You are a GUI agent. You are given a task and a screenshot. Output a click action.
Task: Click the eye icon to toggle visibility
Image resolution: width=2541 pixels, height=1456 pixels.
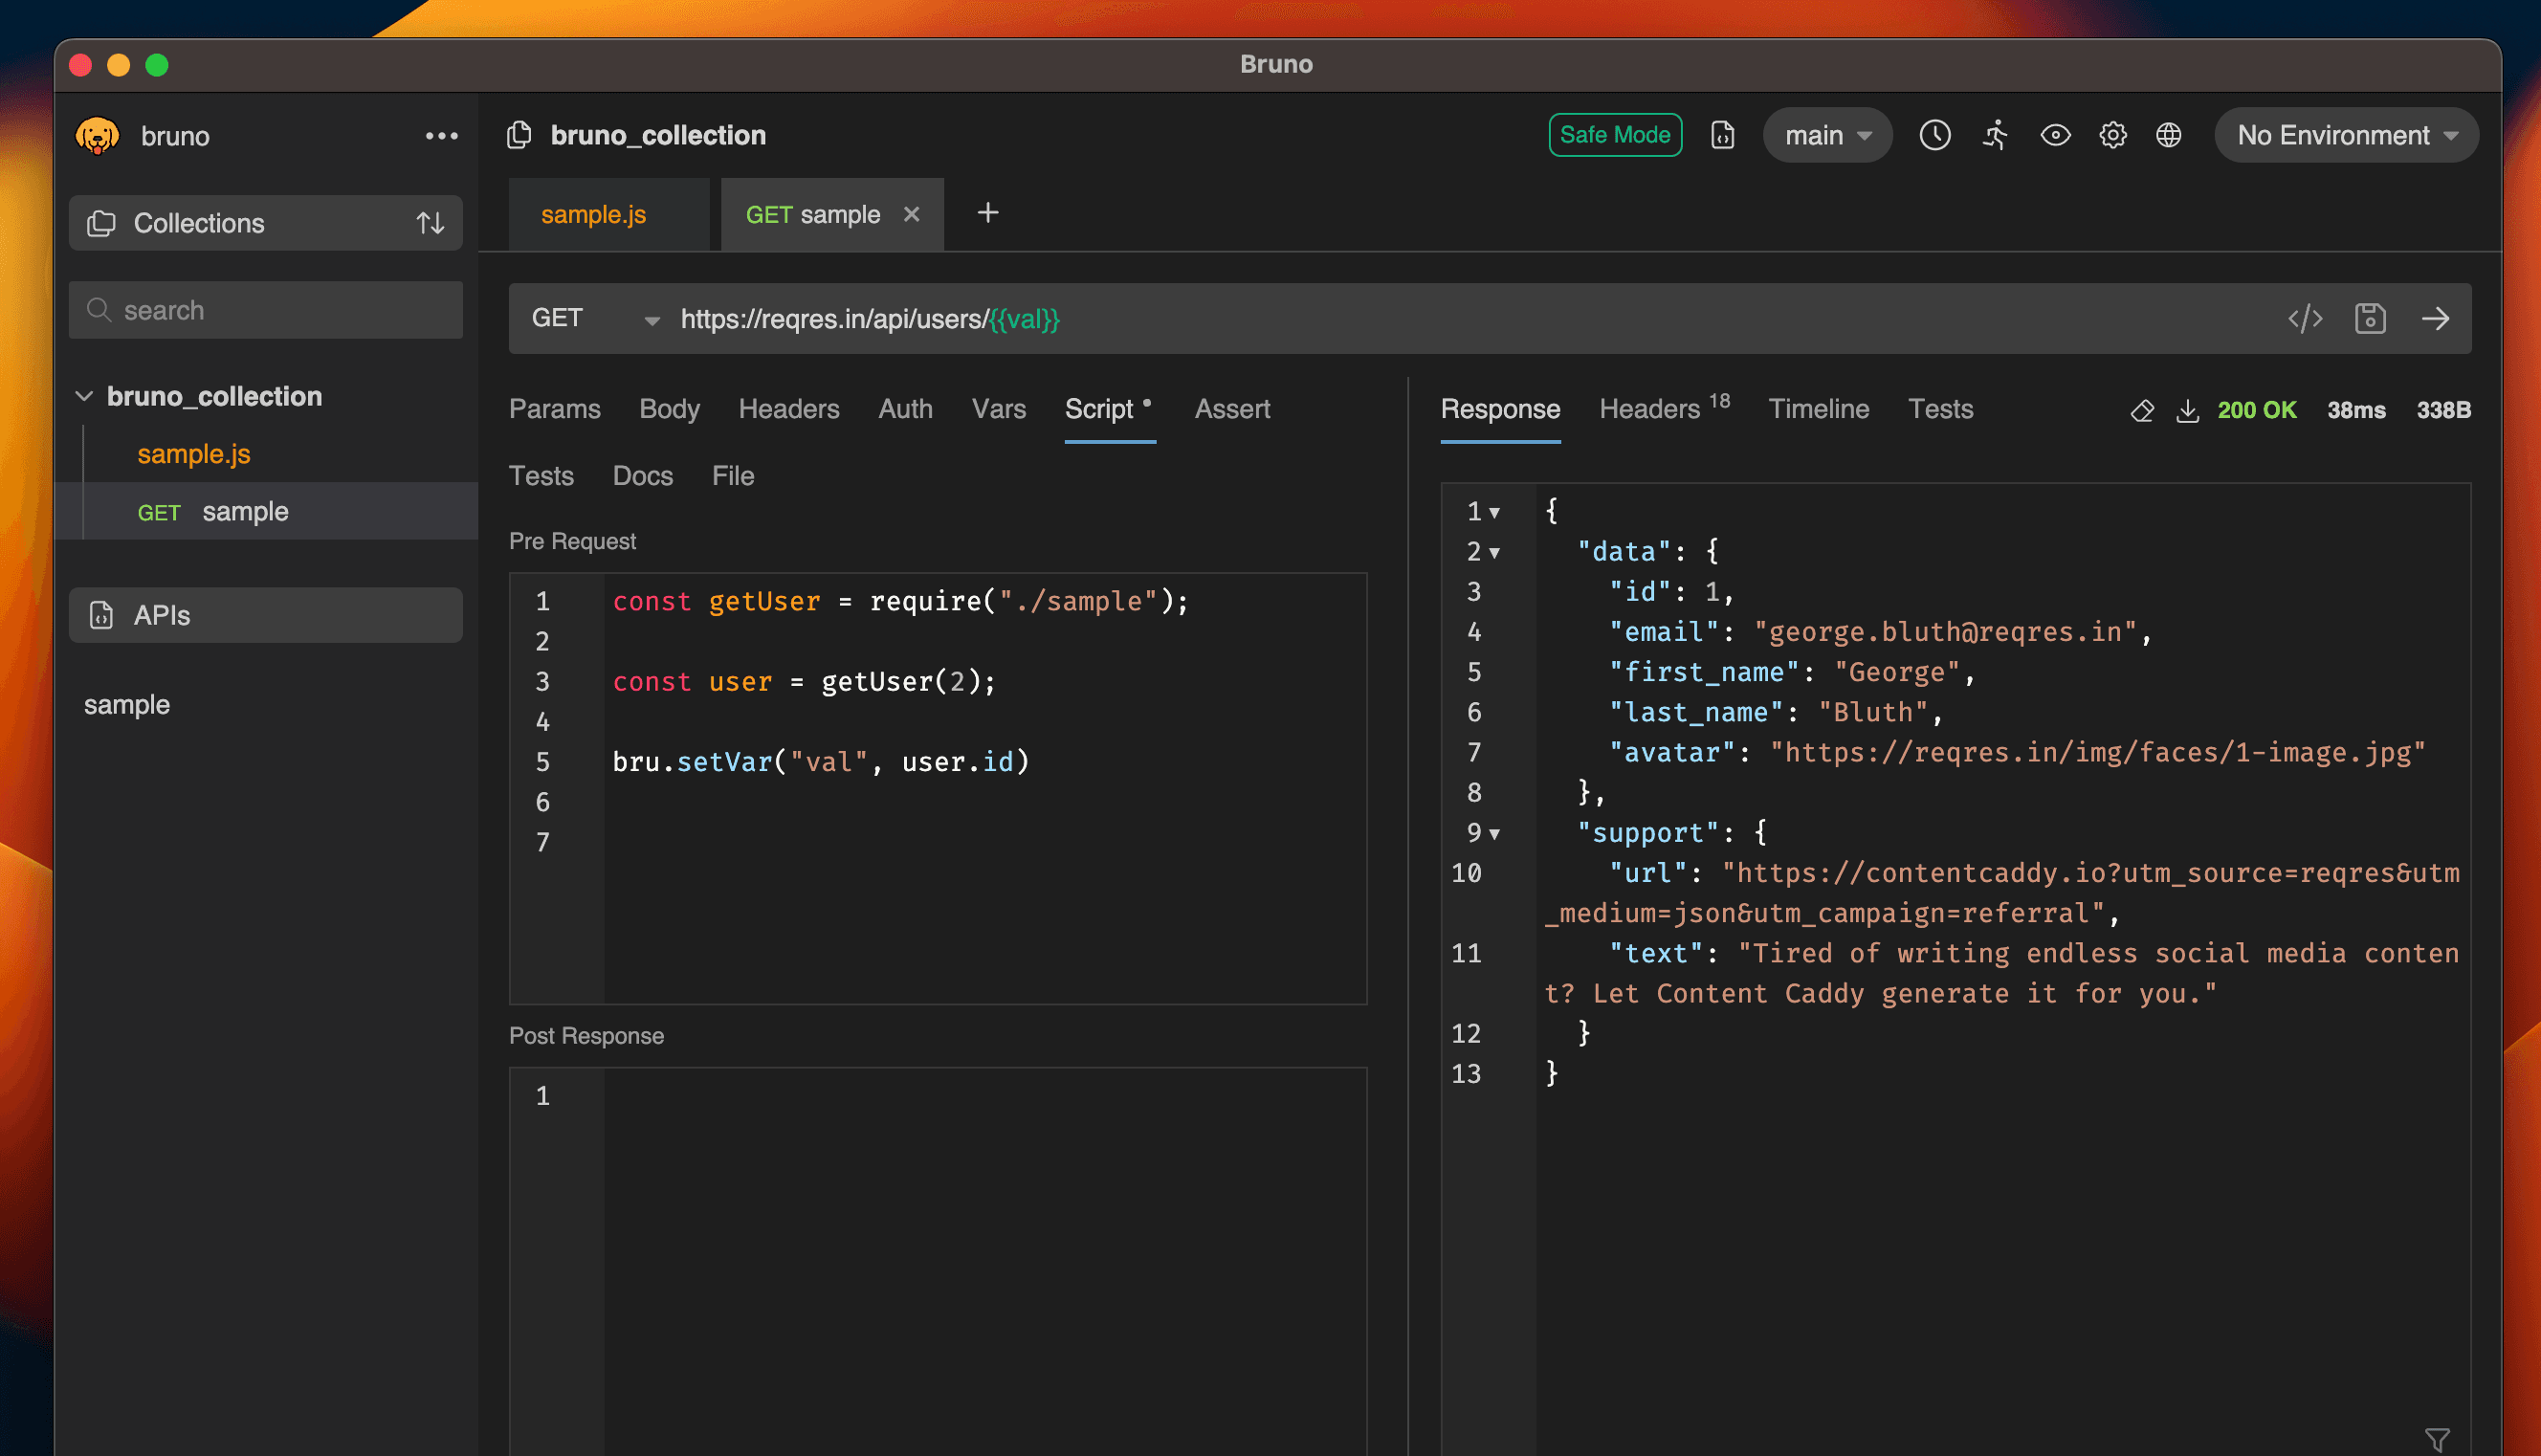[x=2055, y=135]
